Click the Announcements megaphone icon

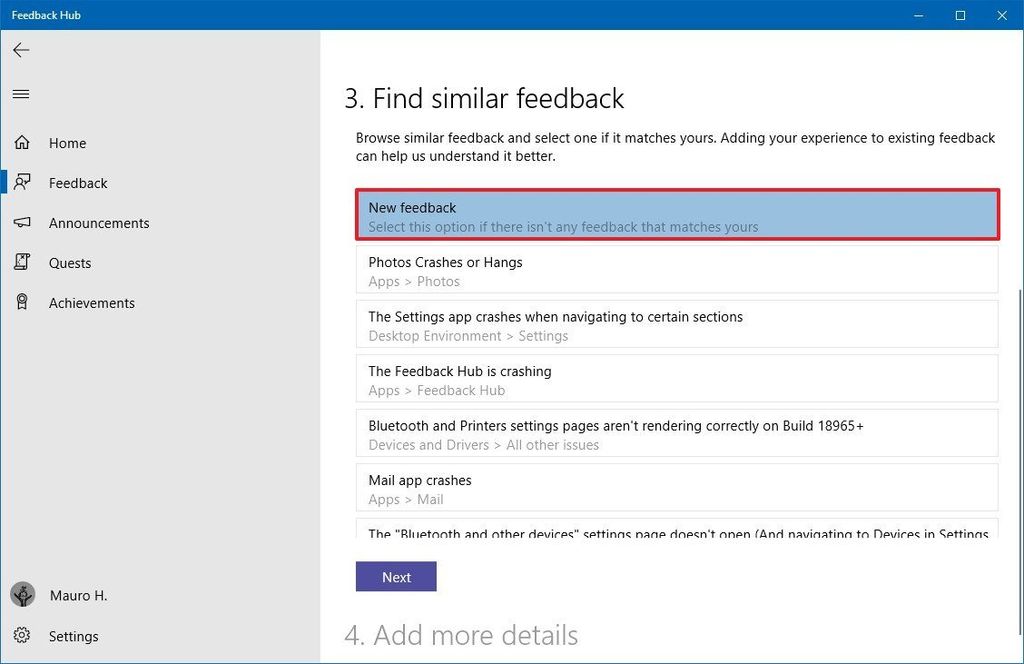[21, 222]
